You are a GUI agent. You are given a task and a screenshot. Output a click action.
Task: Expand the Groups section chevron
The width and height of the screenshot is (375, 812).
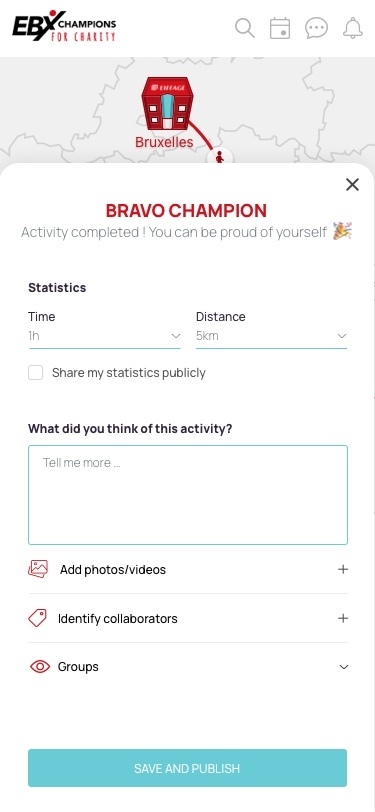click(343, 667)
